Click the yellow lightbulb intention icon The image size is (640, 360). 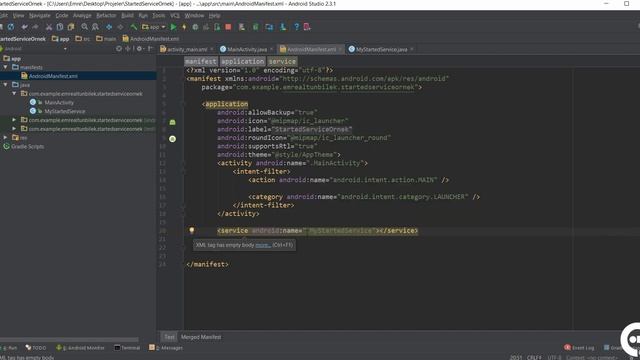point(191,231)
